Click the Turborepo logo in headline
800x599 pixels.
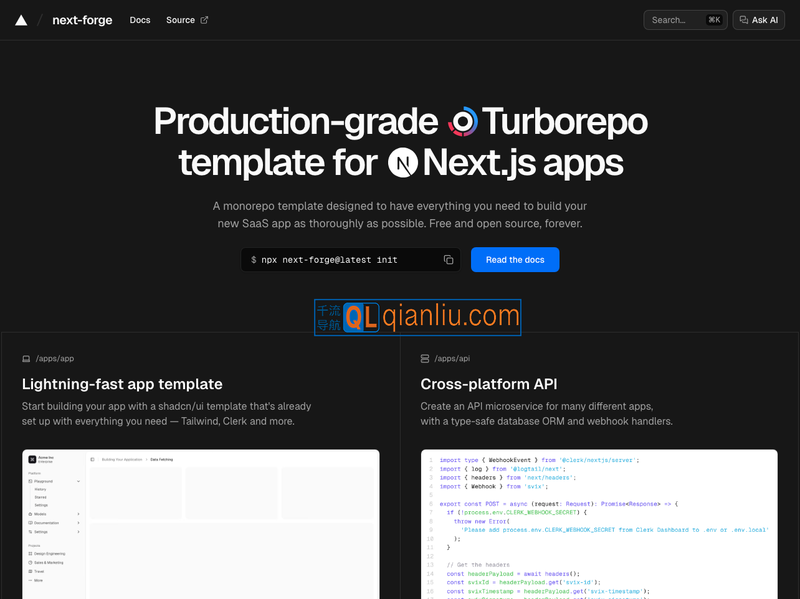(463, 122)
